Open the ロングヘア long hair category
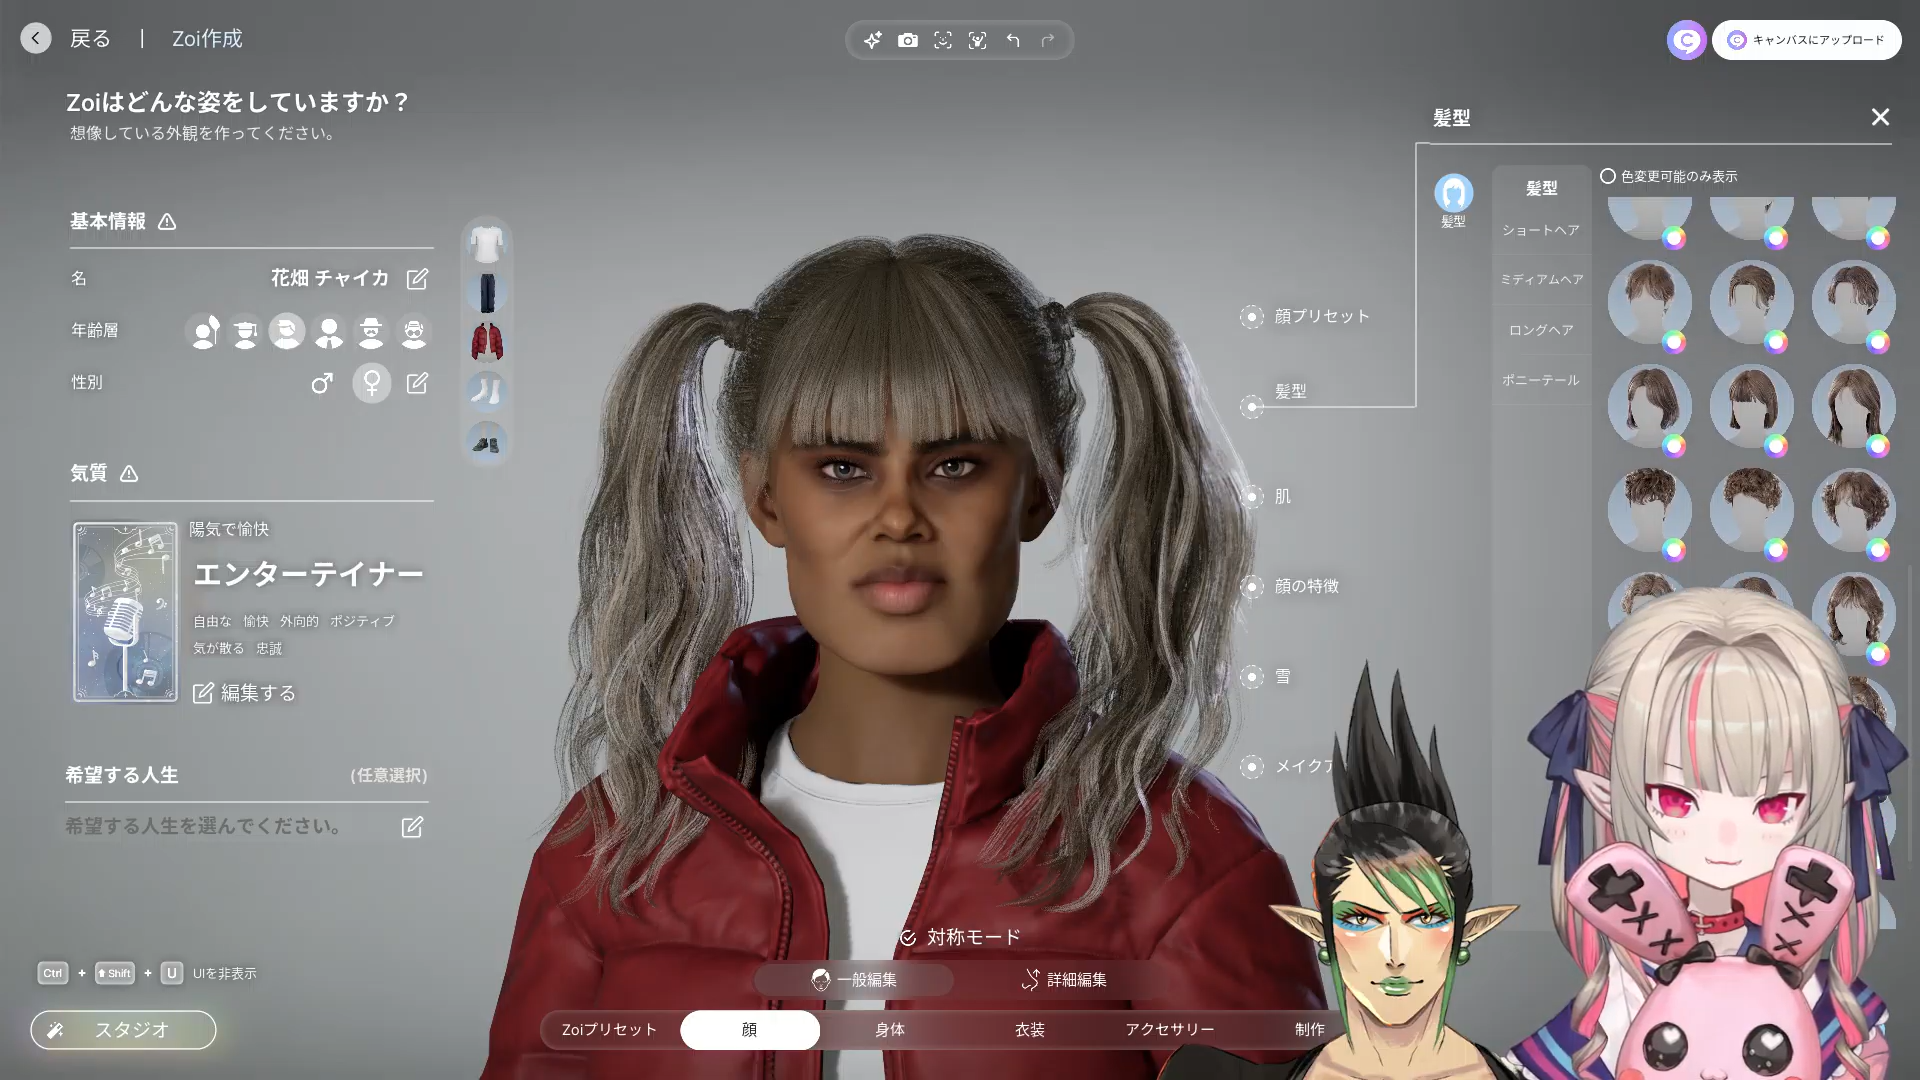This screenshot has height=1080, width=1920. pyautogui.click(x=1540, y=330)
